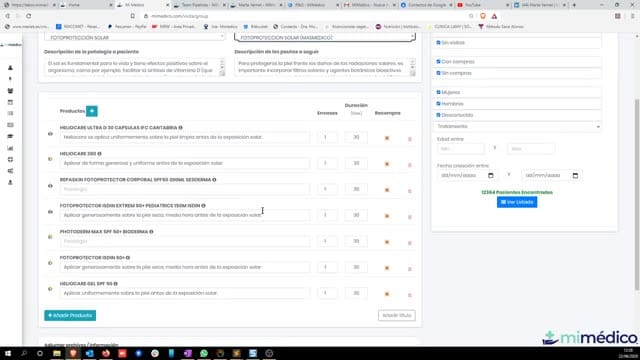Click info icon next to HELIOCARE ULTRA D capsulas
Viewport: 640px width, 360px height.
(x=180, y=128)
